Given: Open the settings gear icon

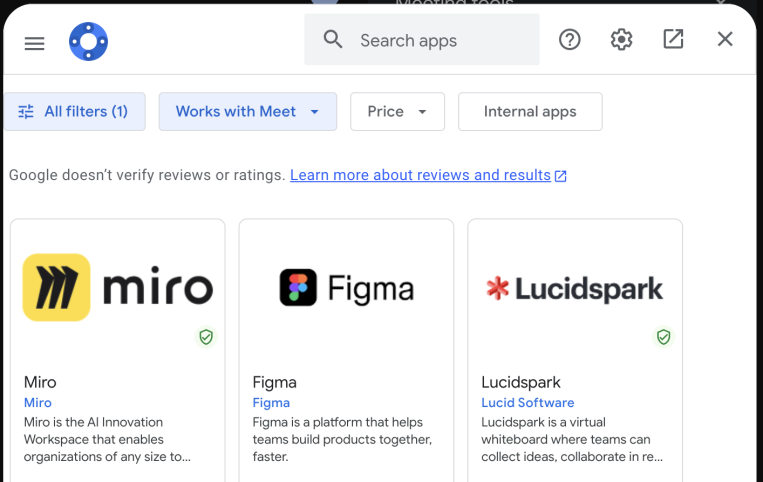Looking at the screenshot, I should [x=621, y=39].
